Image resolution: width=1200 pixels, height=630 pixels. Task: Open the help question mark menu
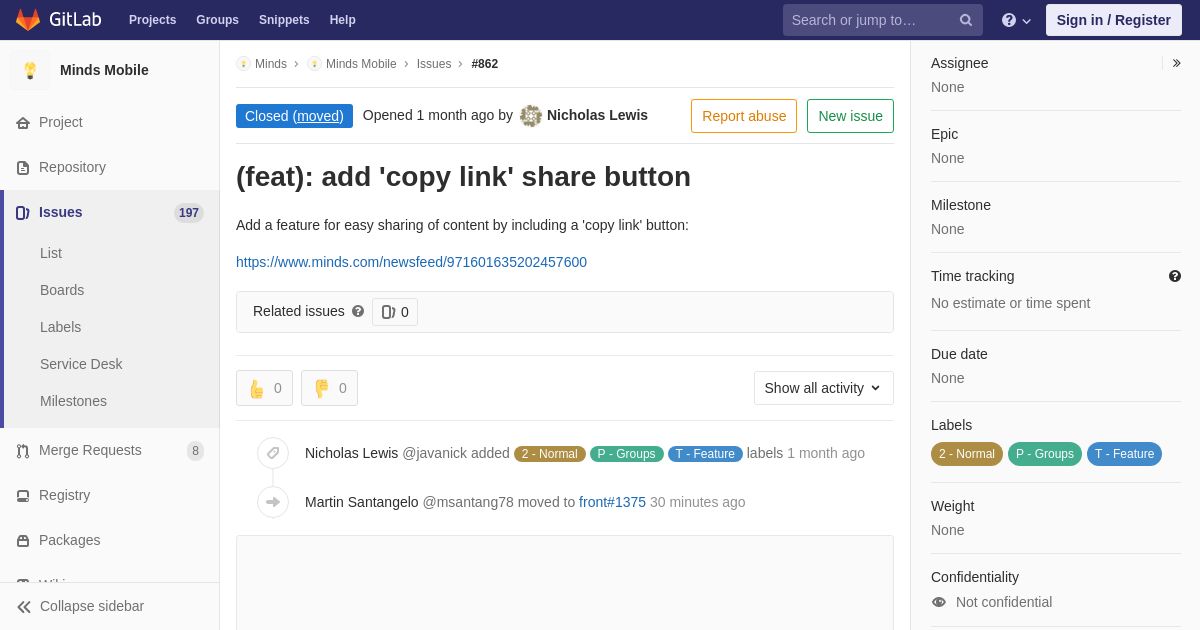pos(1016,20)
